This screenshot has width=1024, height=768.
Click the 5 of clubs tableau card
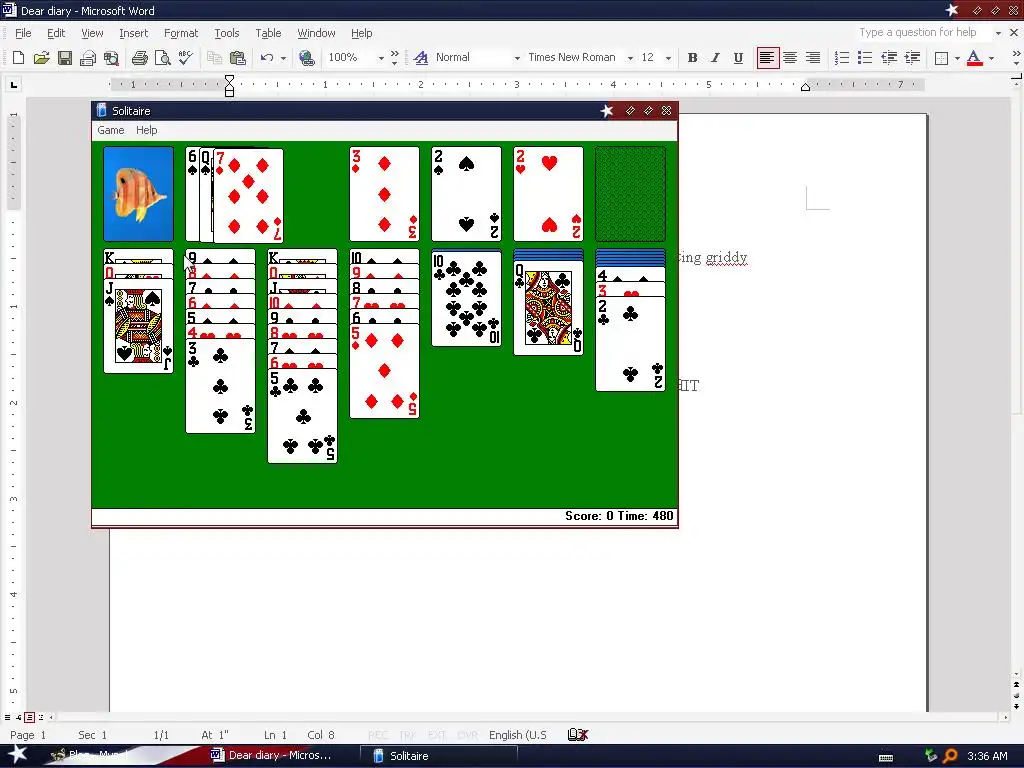pyautogui.click(x=302, y=415)
